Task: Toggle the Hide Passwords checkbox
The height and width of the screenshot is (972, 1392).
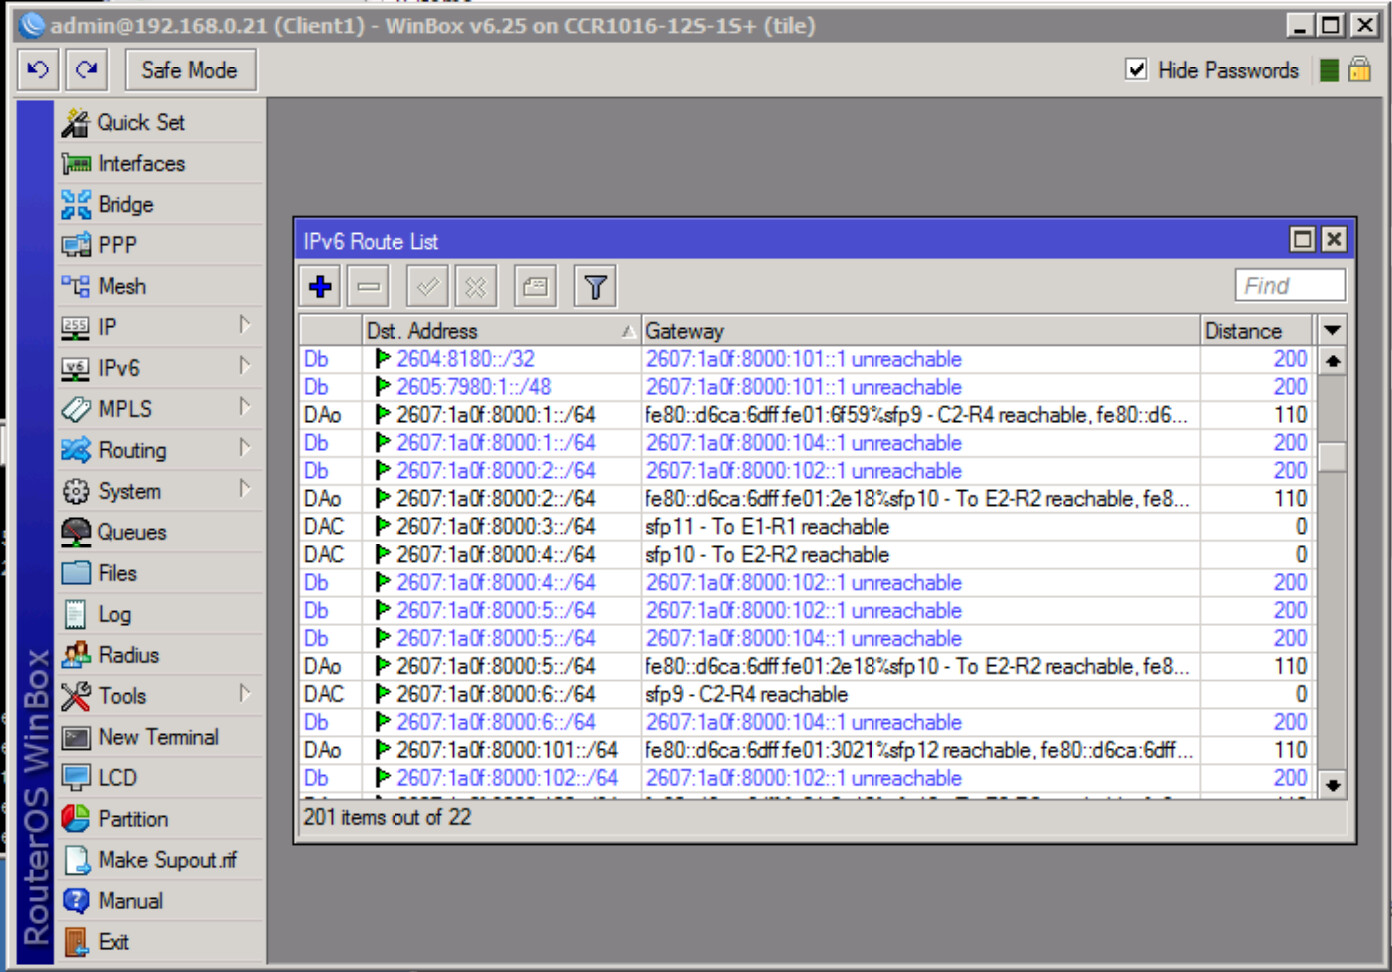Action: [x=1136, y=70]
